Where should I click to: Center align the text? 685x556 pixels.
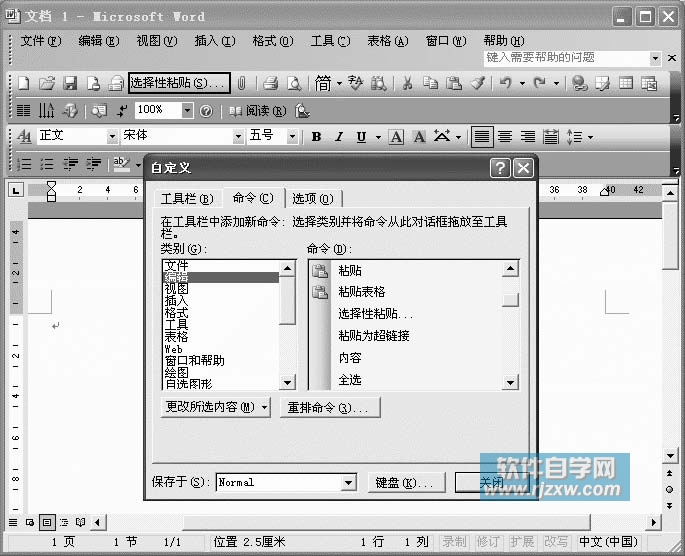505,137
